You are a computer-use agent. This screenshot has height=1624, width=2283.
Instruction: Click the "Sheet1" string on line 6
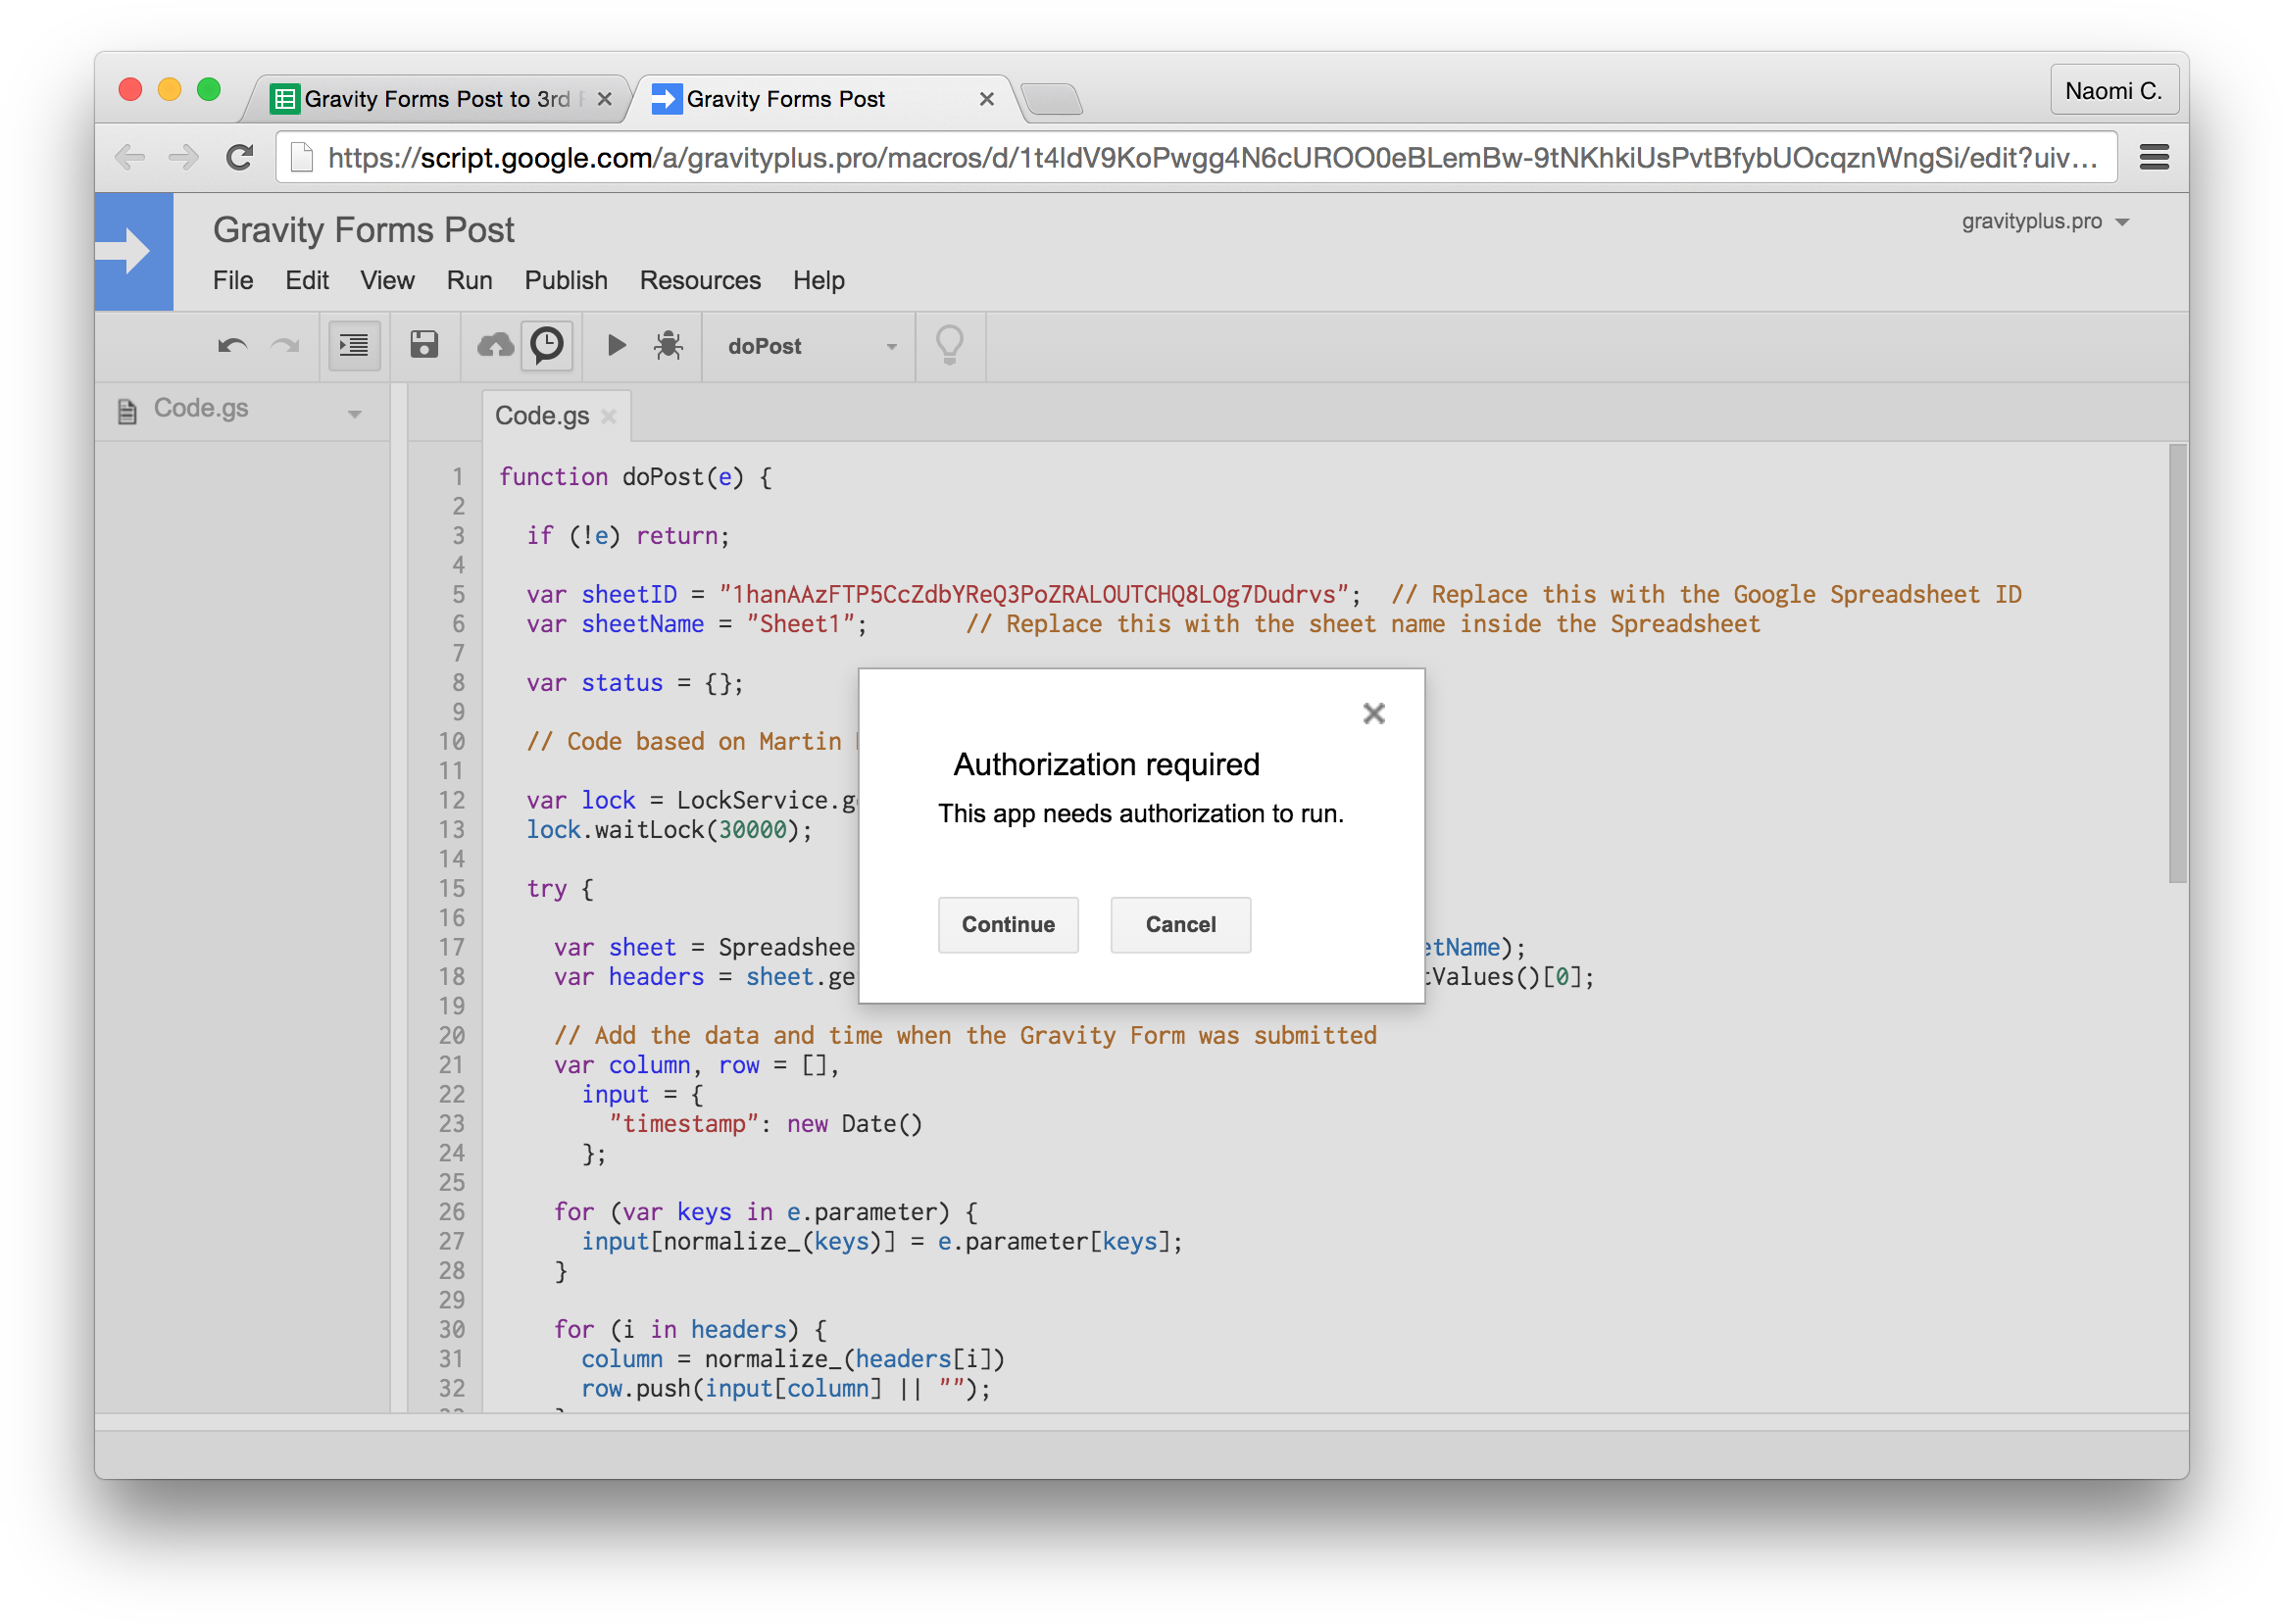coord(800,623)
